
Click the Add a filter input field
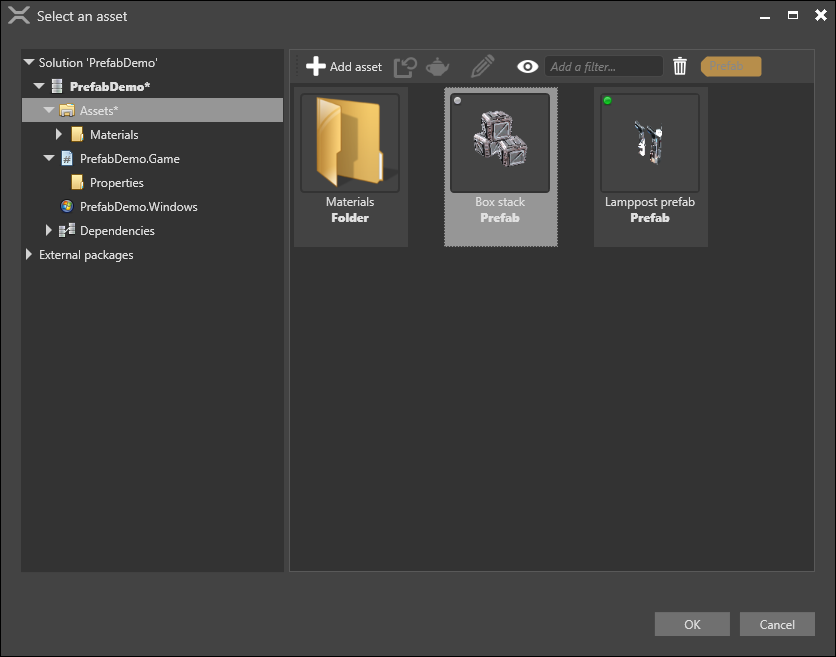point(603,65)
